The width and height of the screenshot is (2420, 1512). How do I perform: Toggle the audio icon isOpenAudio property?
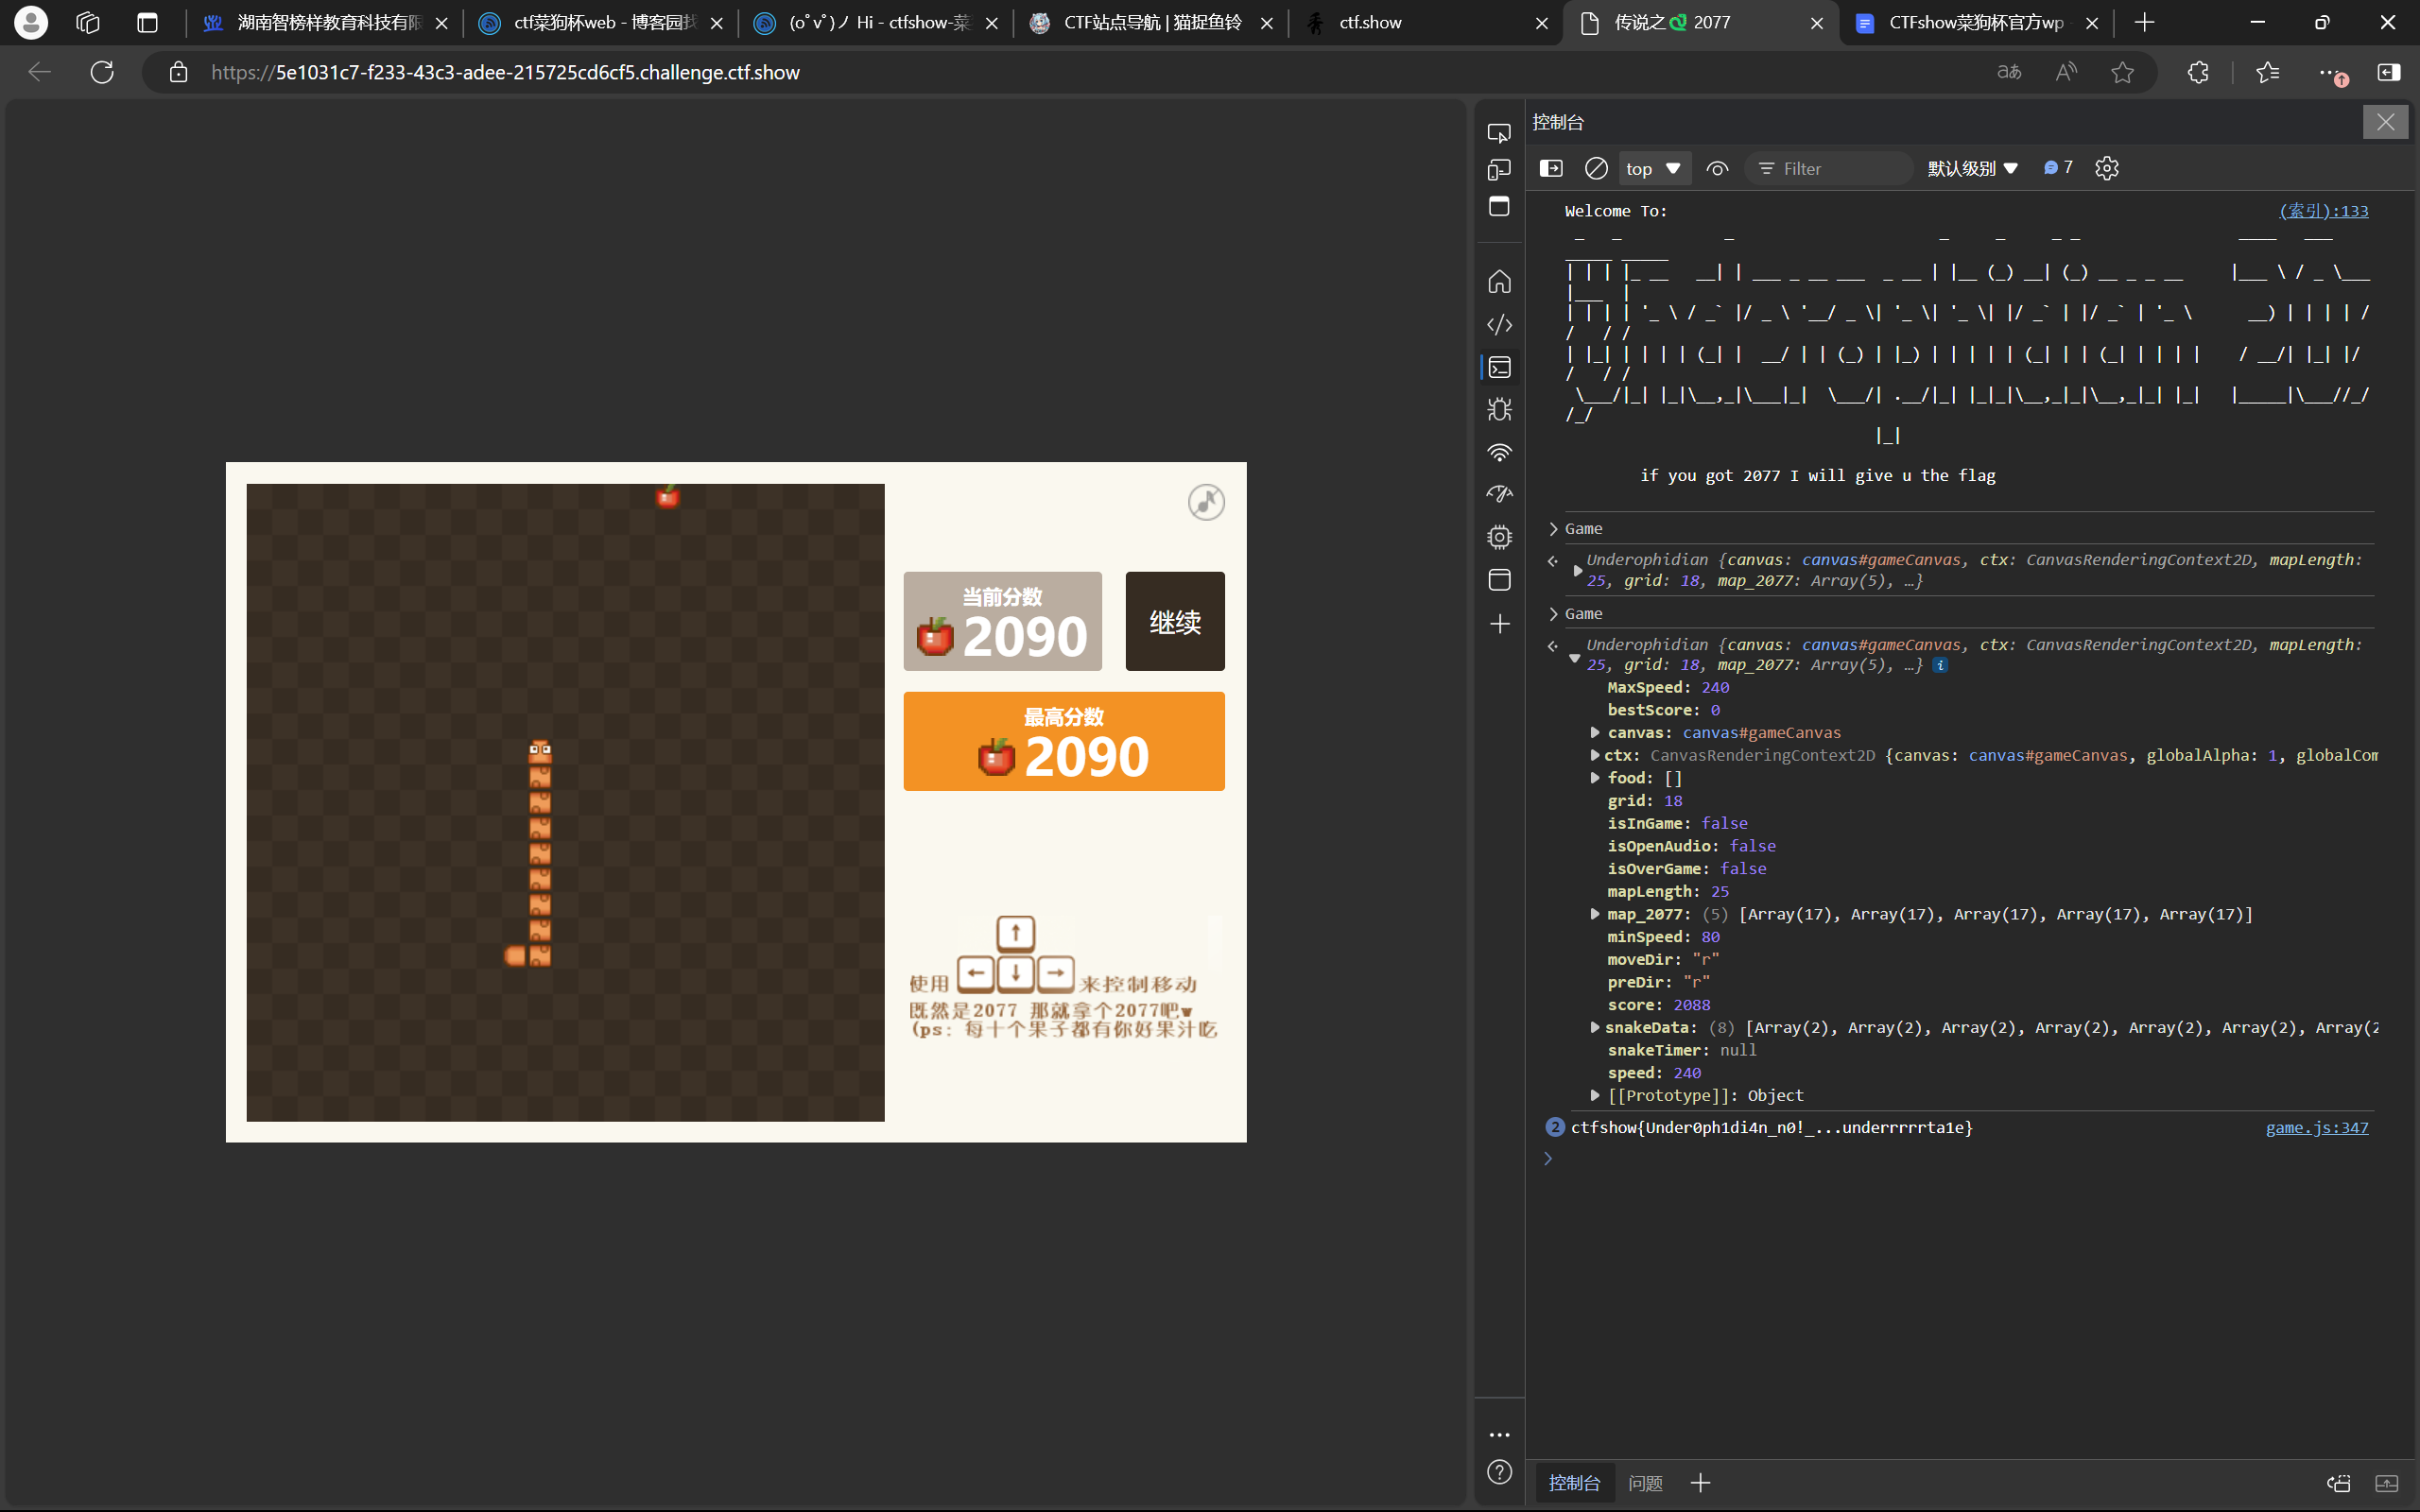(1207, 502)
